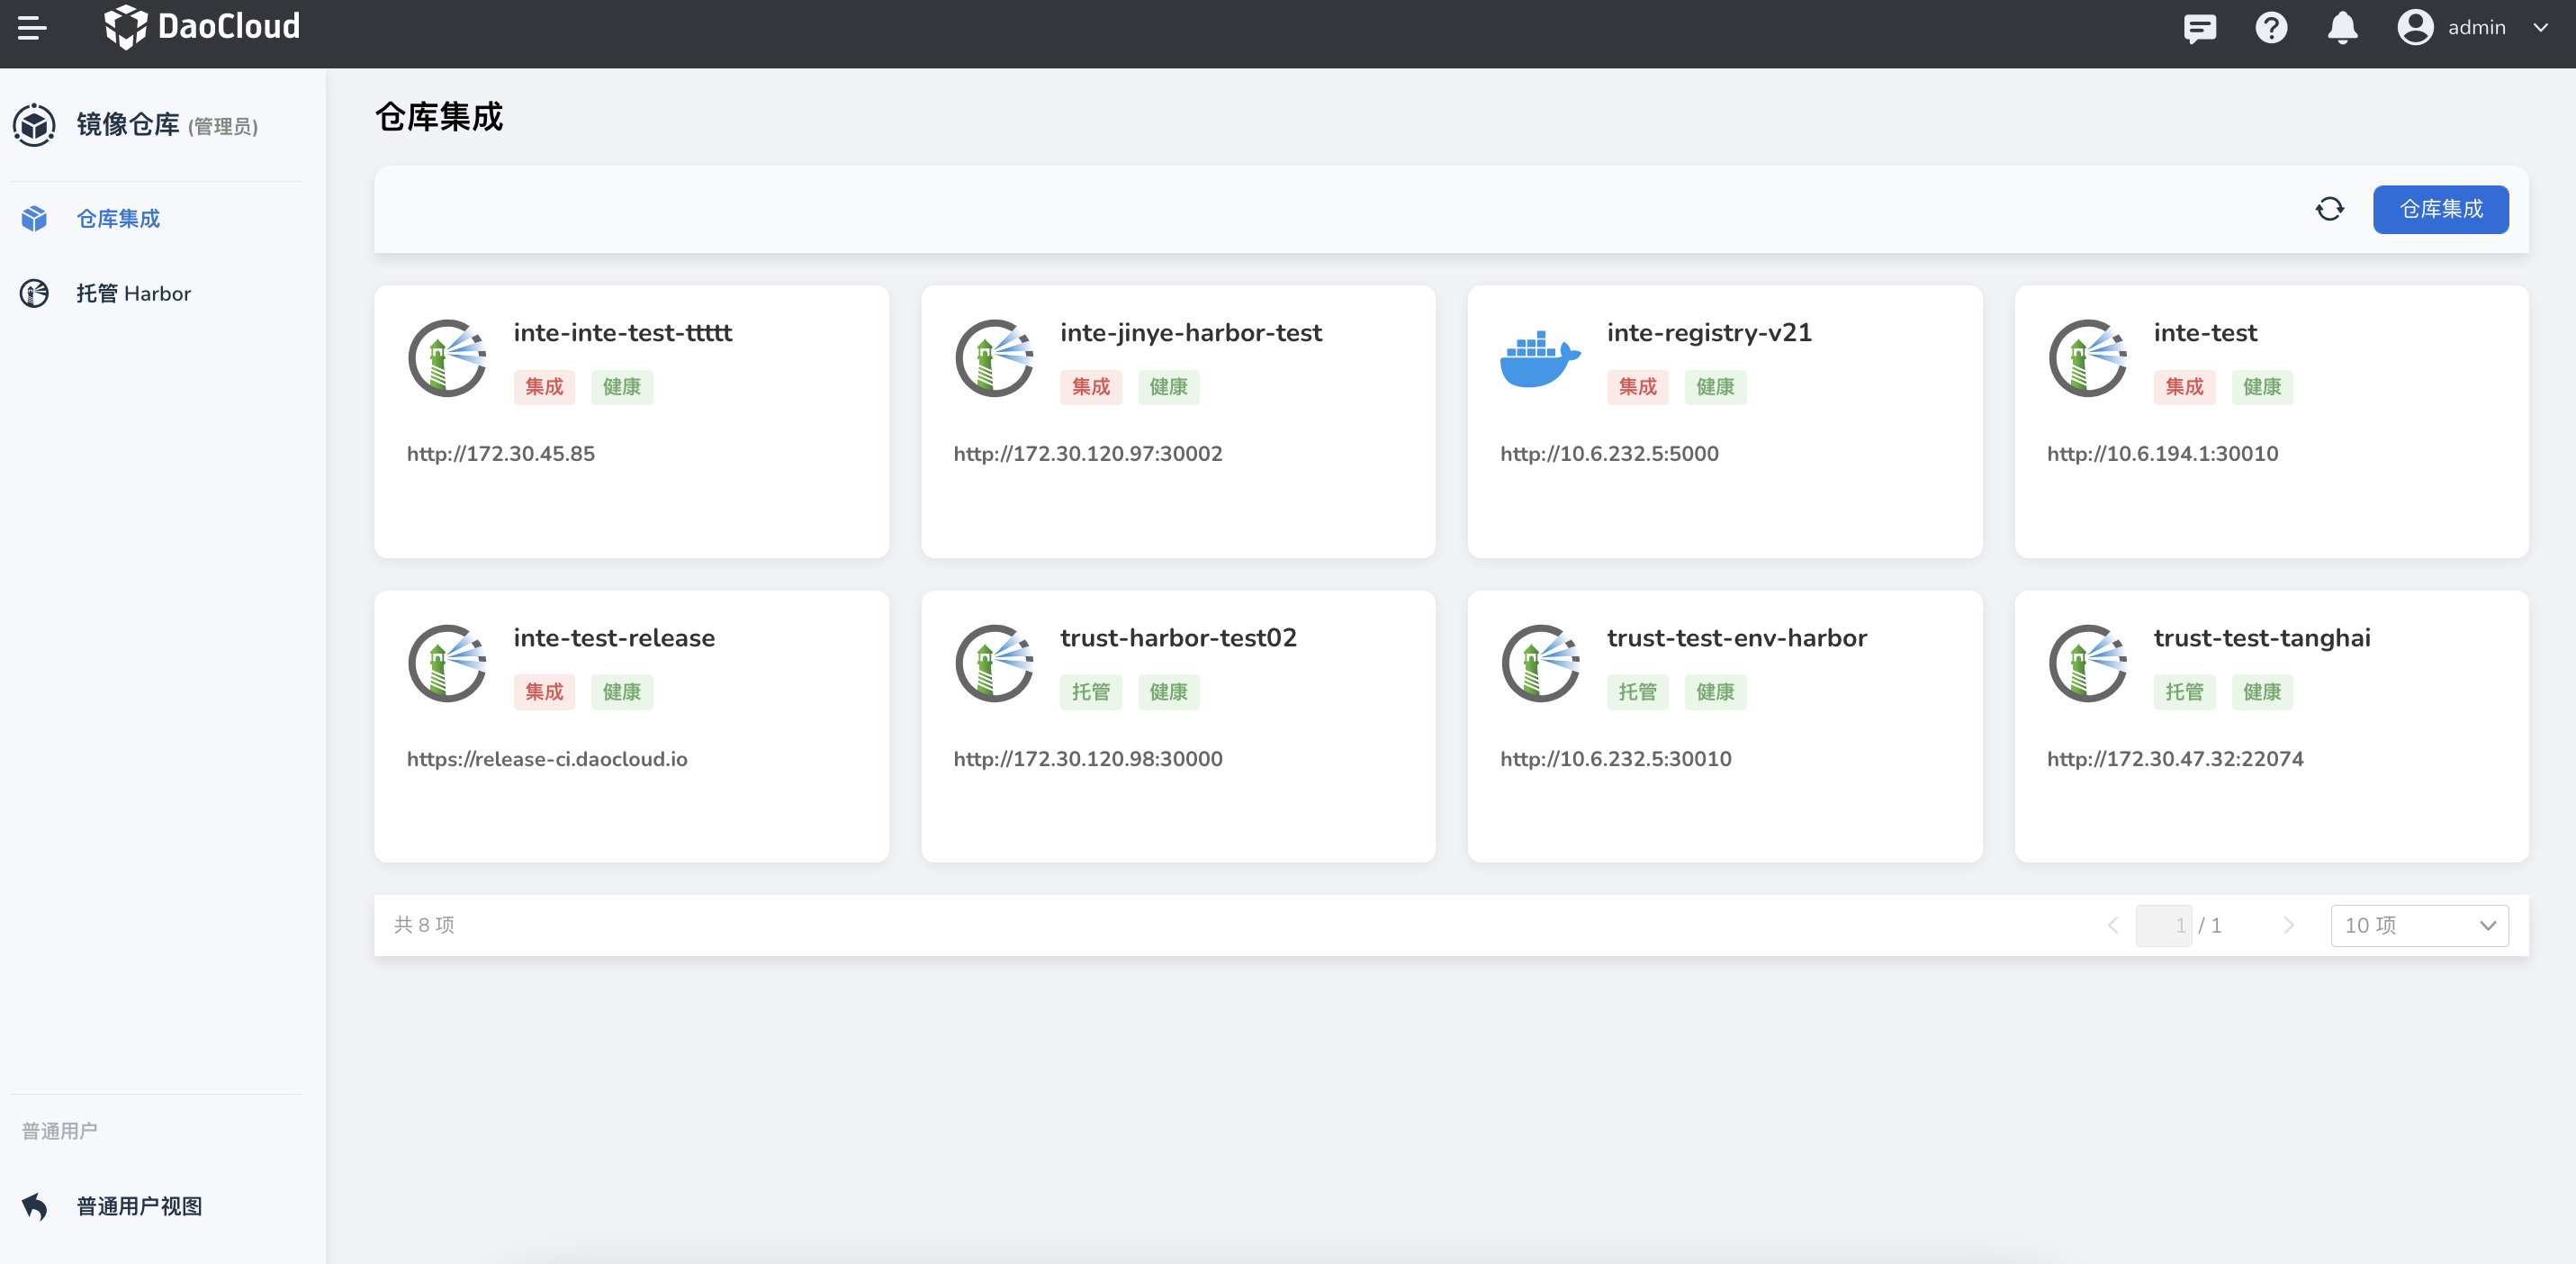Viewport: 2576px width, 1264px height.
Task: Click the back arrow icon beside 普通用户视图
Action: click(x=34, y=1206)
